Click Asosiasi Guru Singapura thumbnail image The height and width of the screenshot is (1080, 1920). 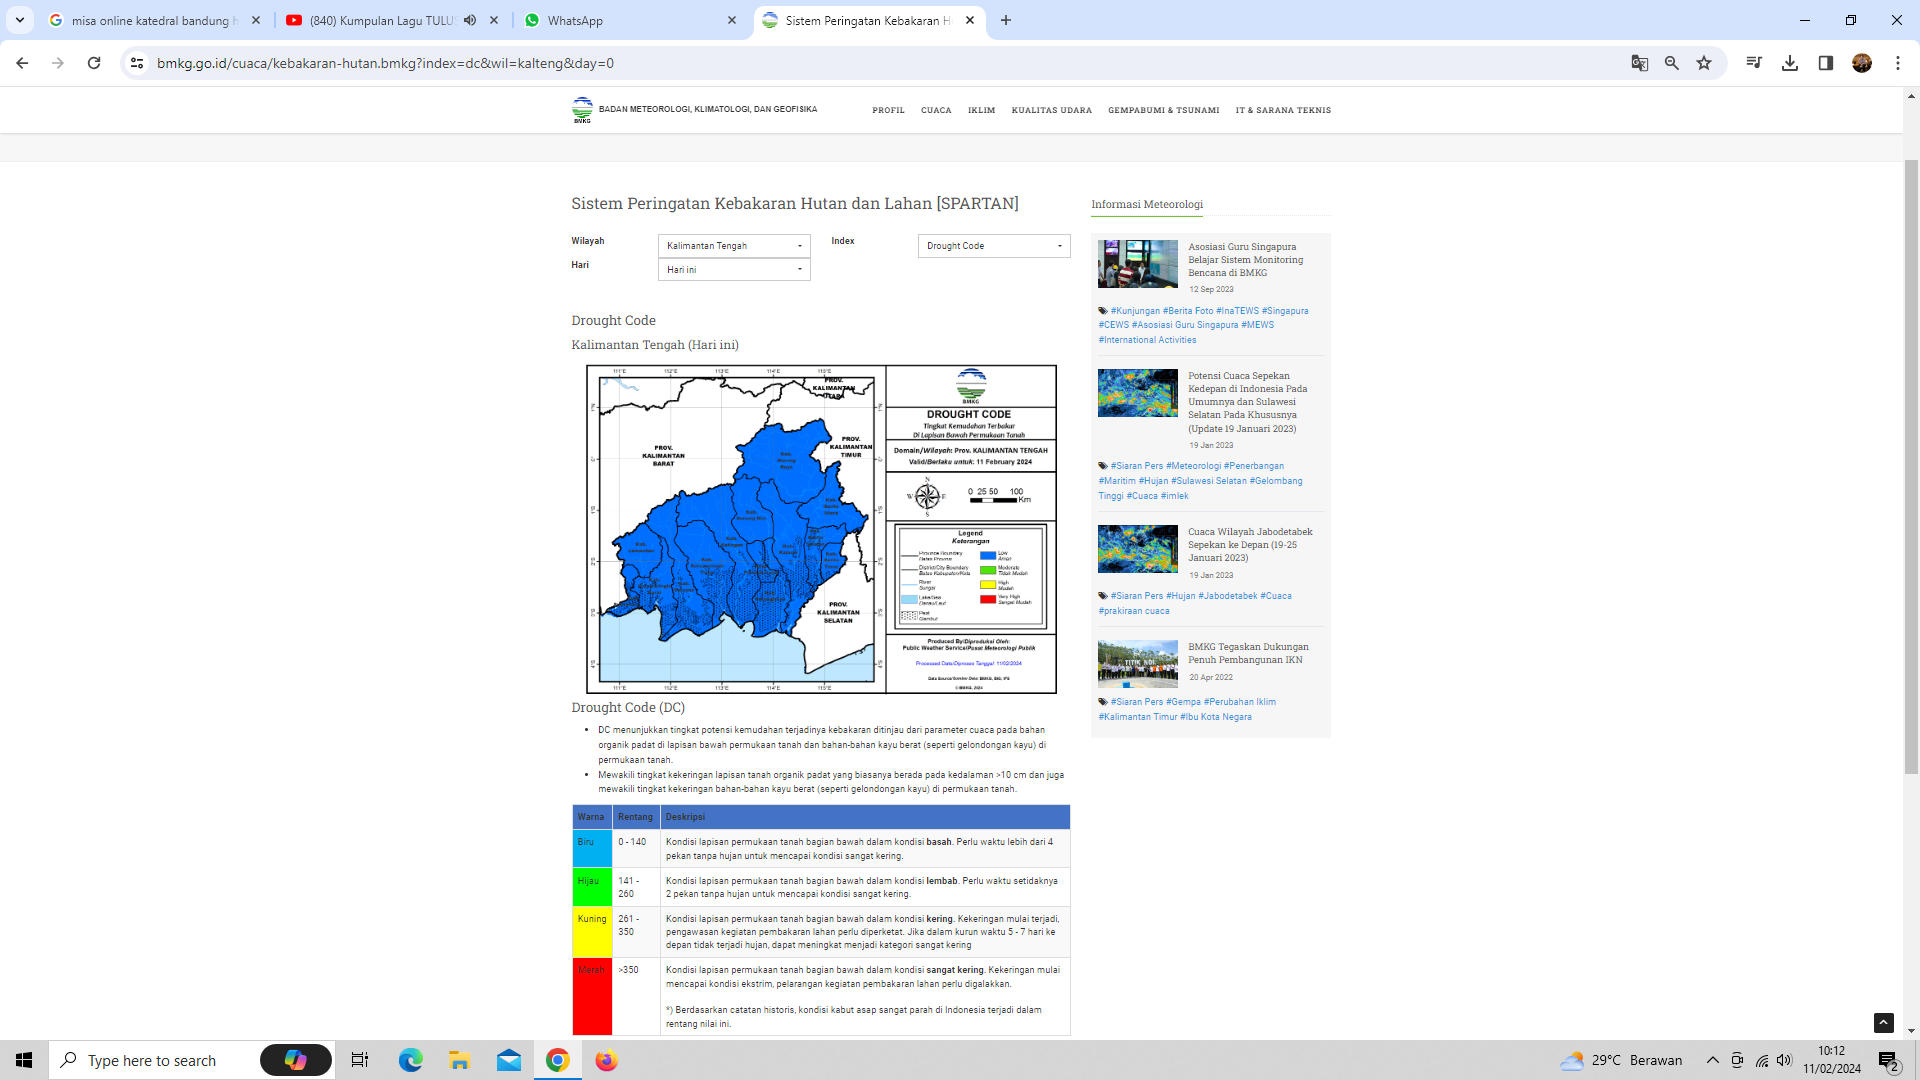point(1138,264)
